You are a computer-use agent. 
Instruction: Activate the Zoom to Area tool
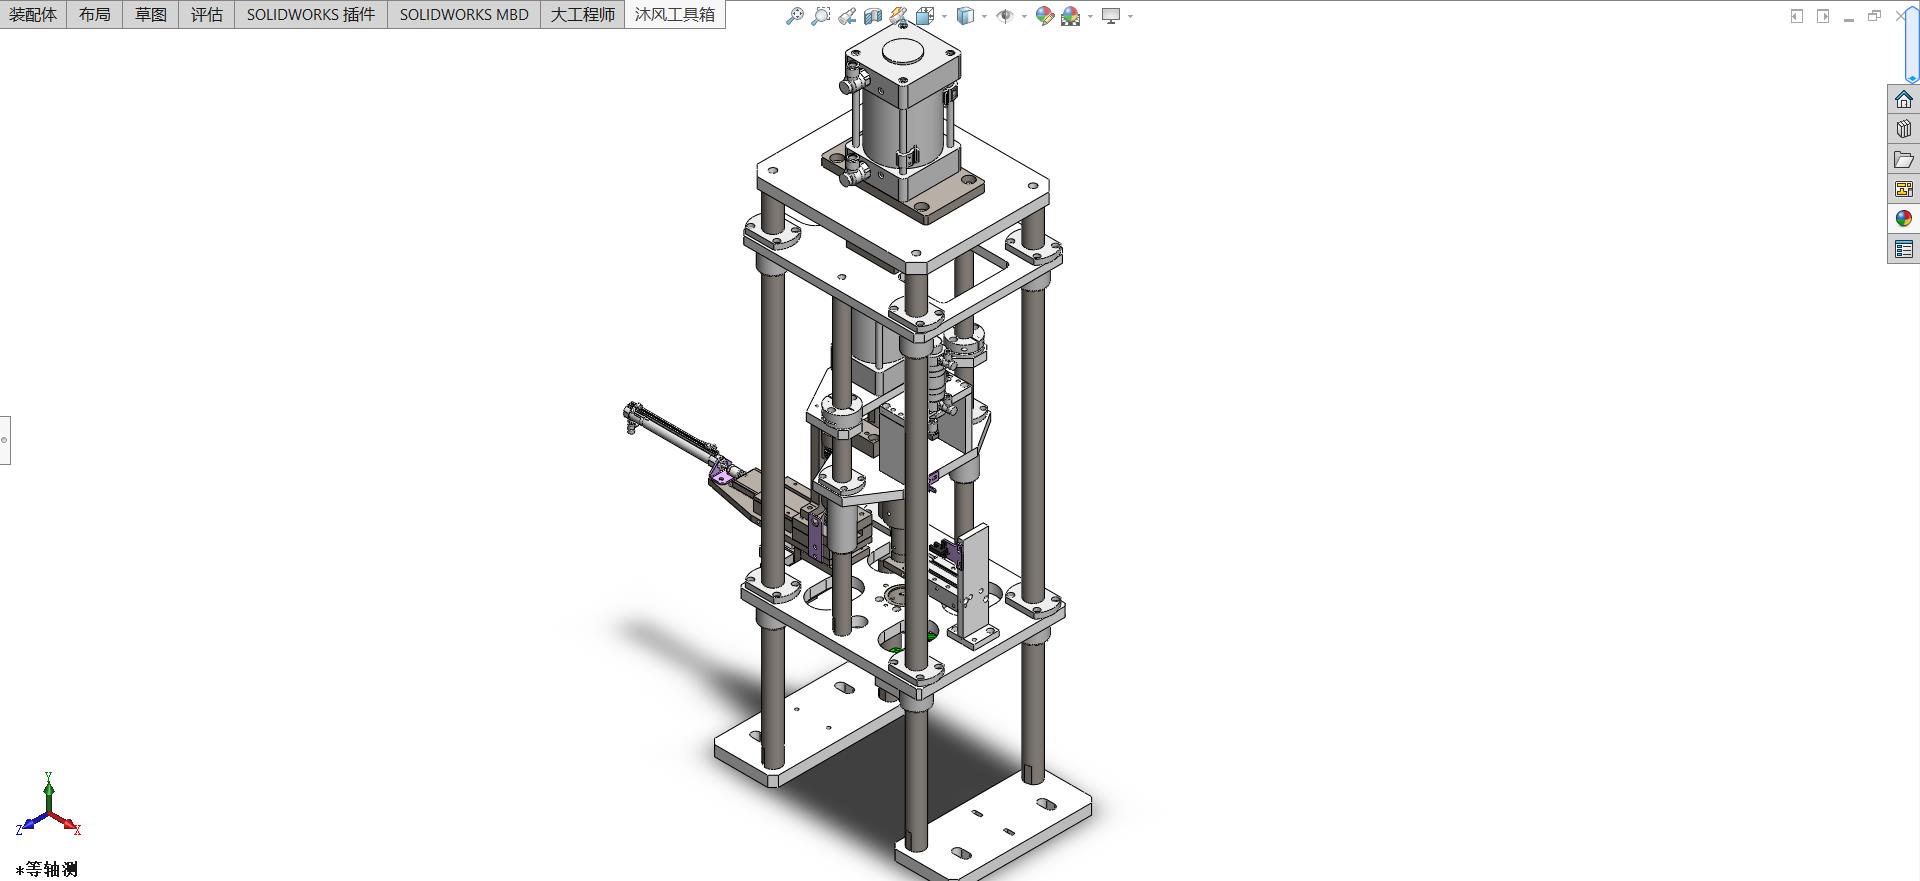coord(821,16)
